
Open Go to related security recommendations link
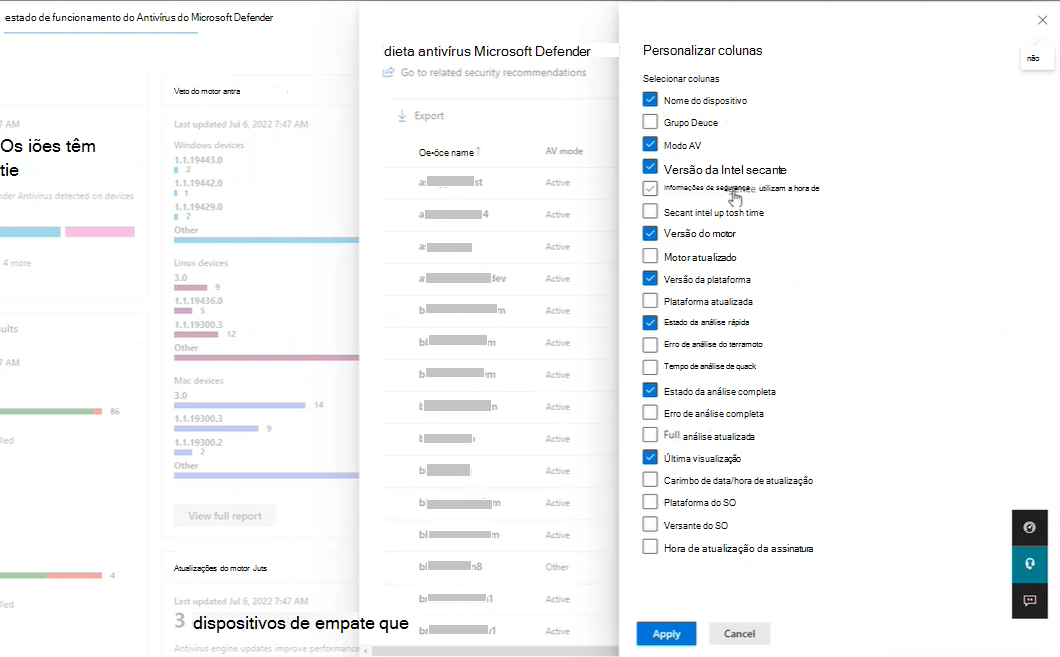point(493,72)
